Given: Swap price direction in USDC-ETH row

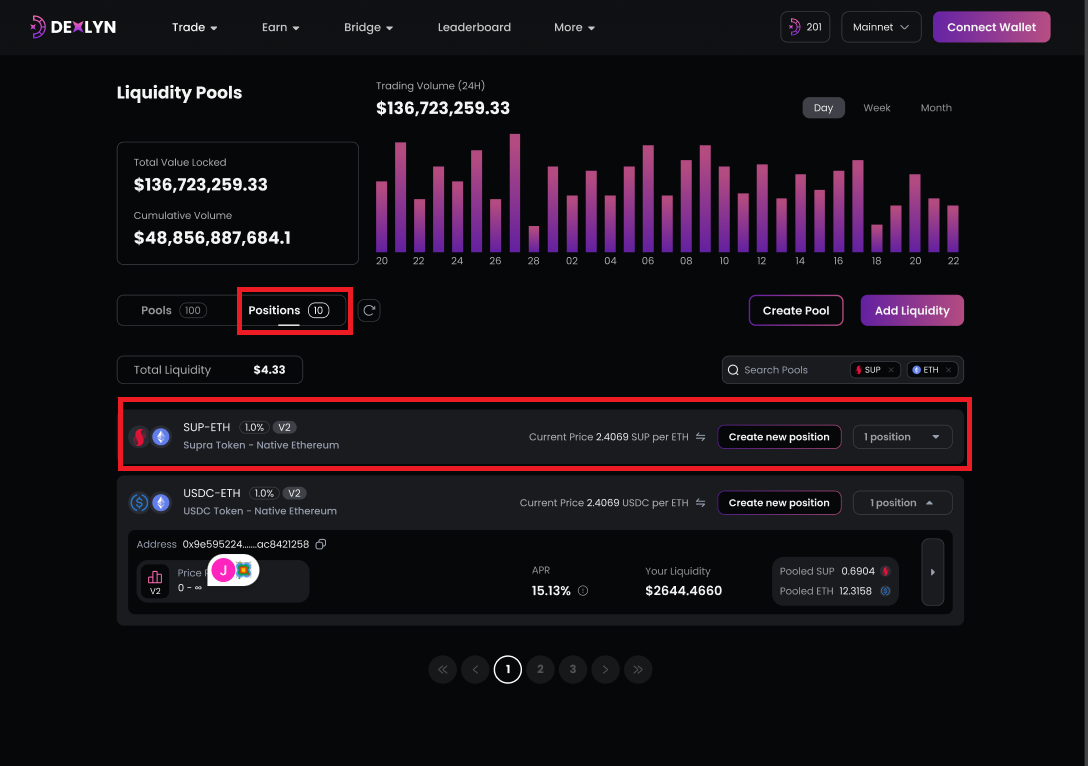Looking at the screenshot, I should click(x=701, y=503).
